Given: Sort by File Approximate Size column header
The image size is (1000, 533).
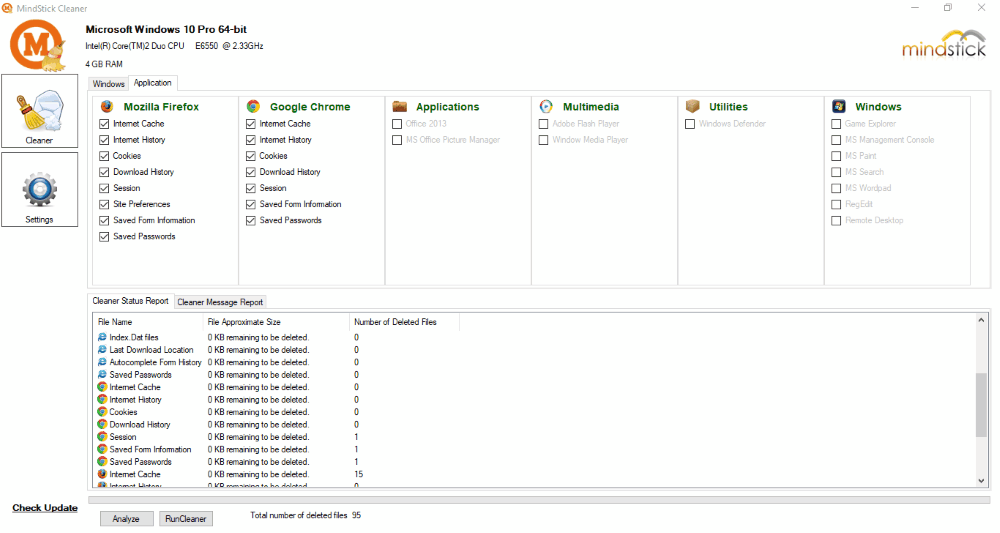Looking at the screenshot, I should pyautogui.click(x=276, y=322).
